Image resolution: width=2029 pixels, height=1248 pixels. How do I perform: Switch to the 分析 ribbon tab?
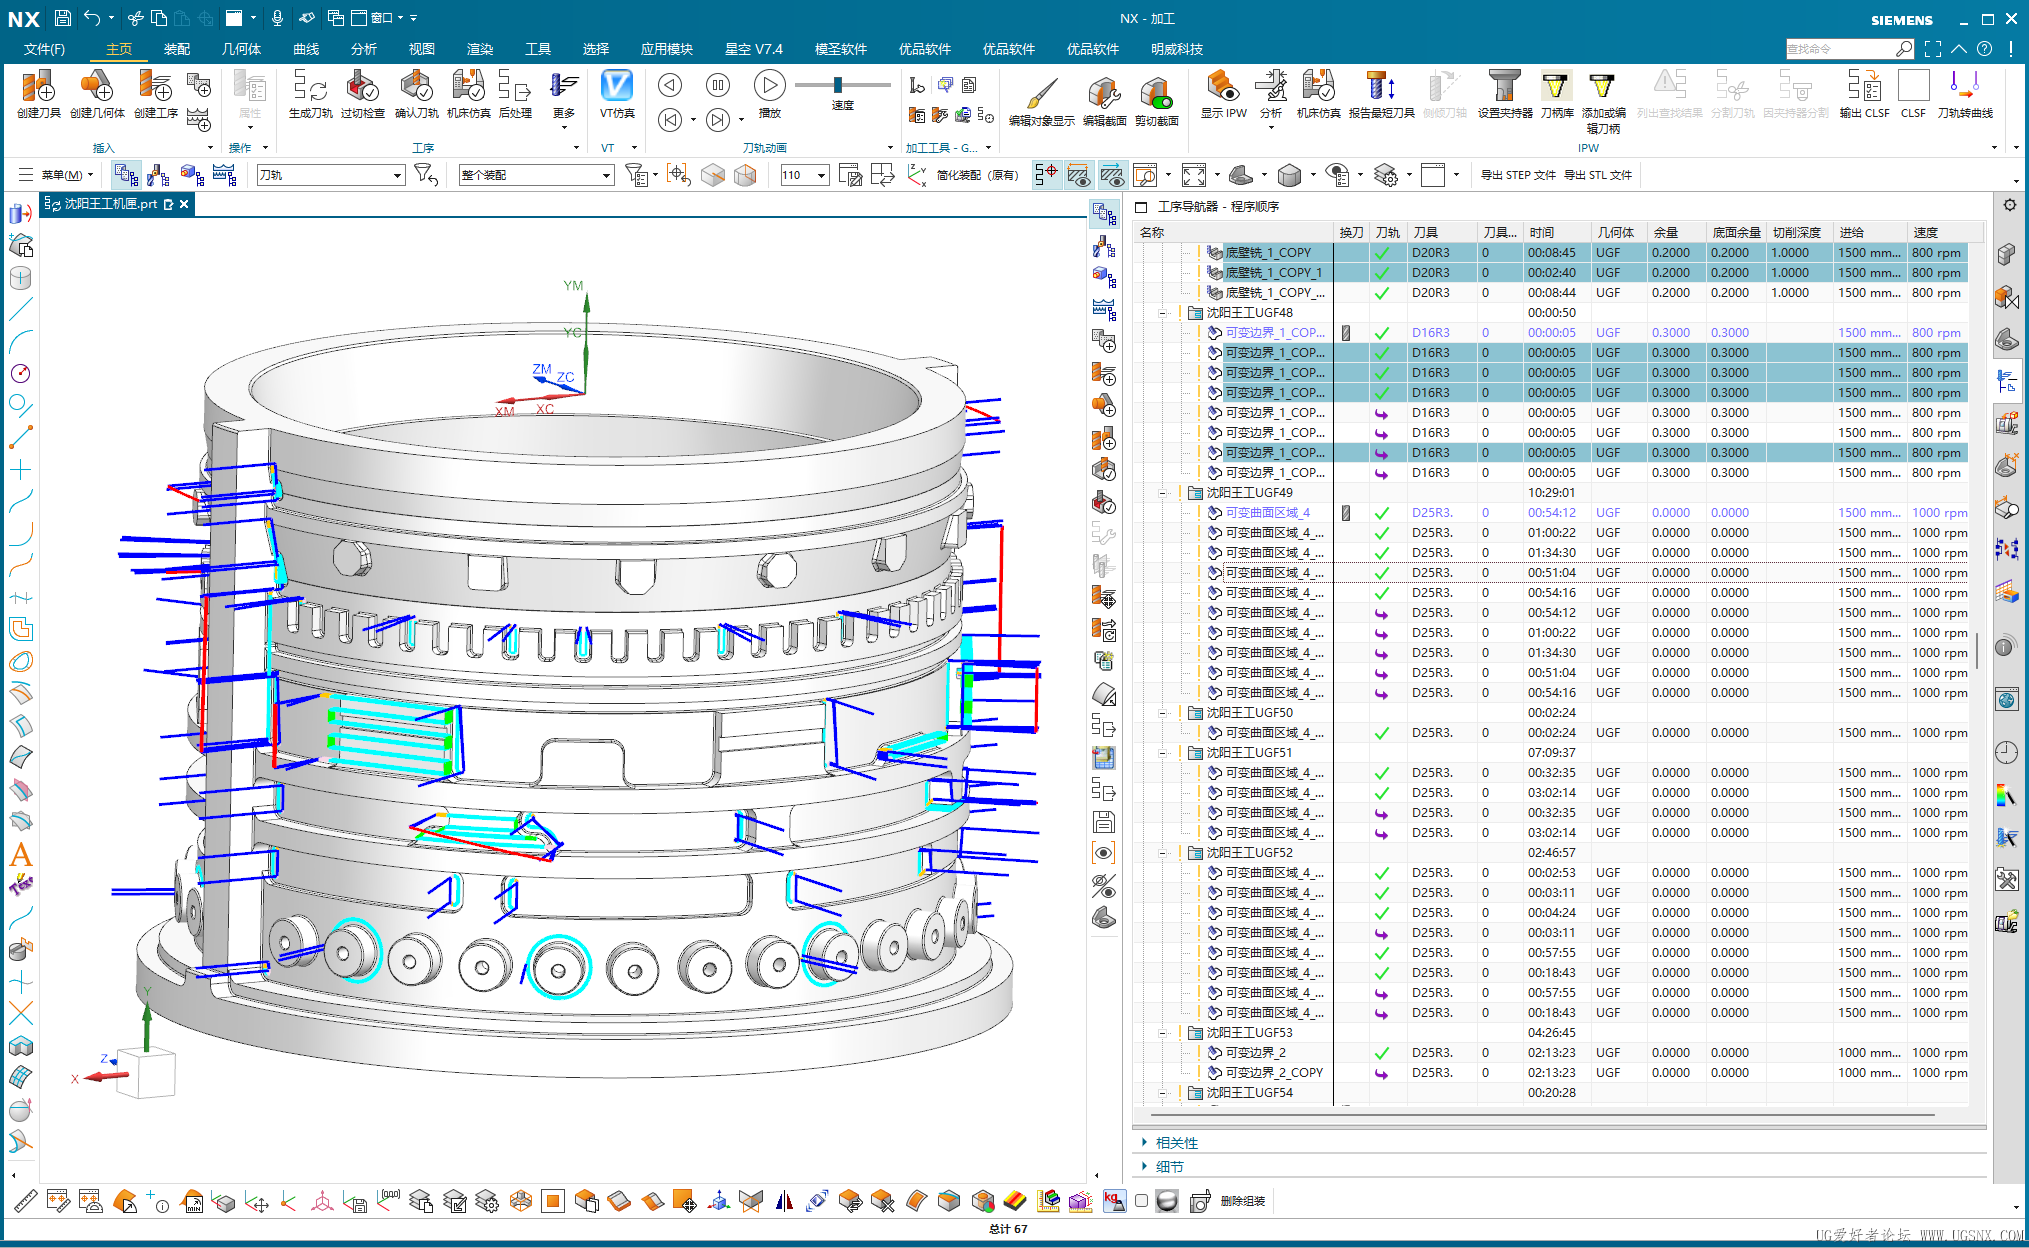click(364, 49)
